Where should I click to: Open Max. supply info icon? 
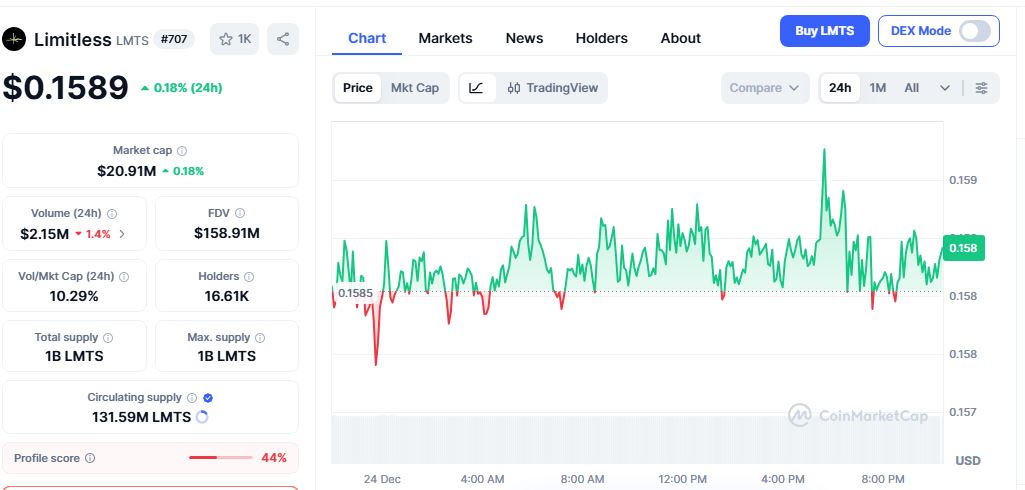[260, 338]
